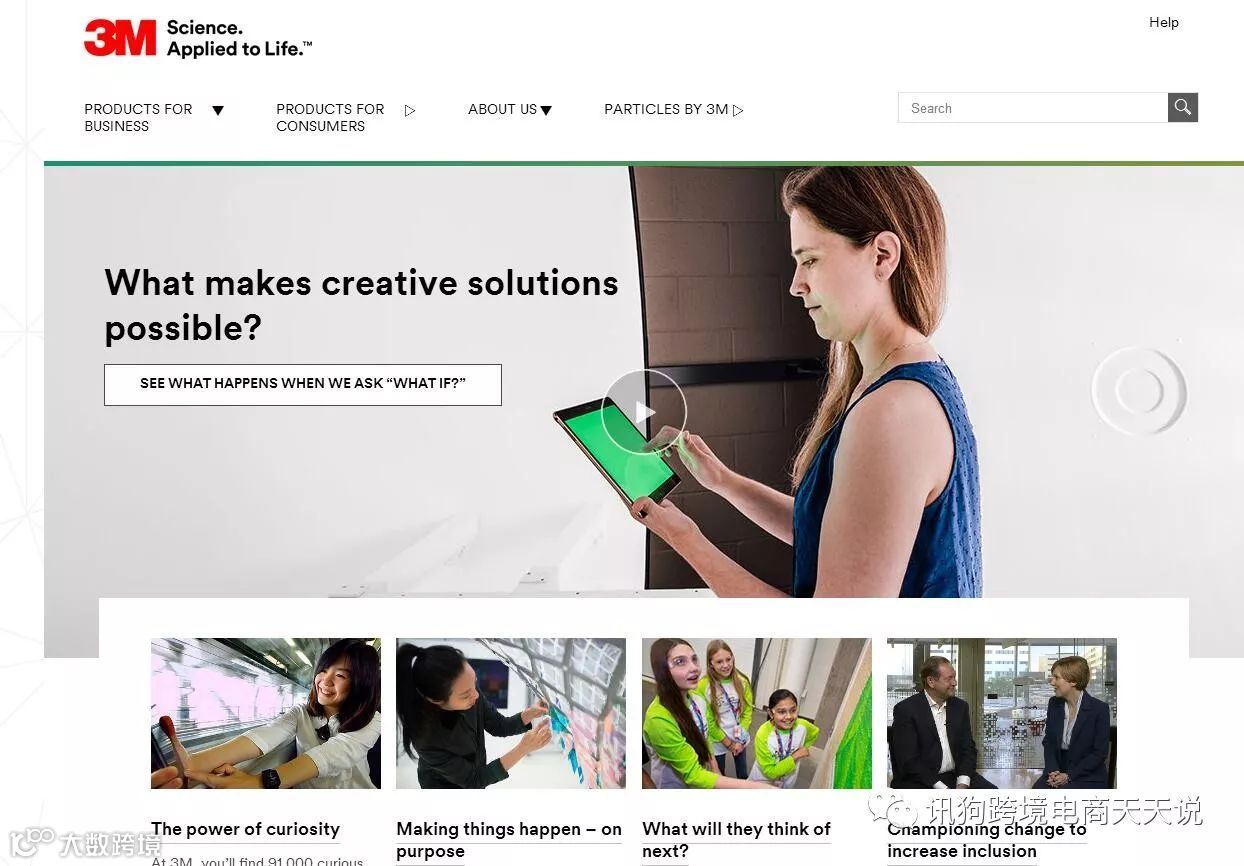Open the two seated executives interview thumbnail
1244x866 pixels.
pyautogui.click(x=1002, y=713)
